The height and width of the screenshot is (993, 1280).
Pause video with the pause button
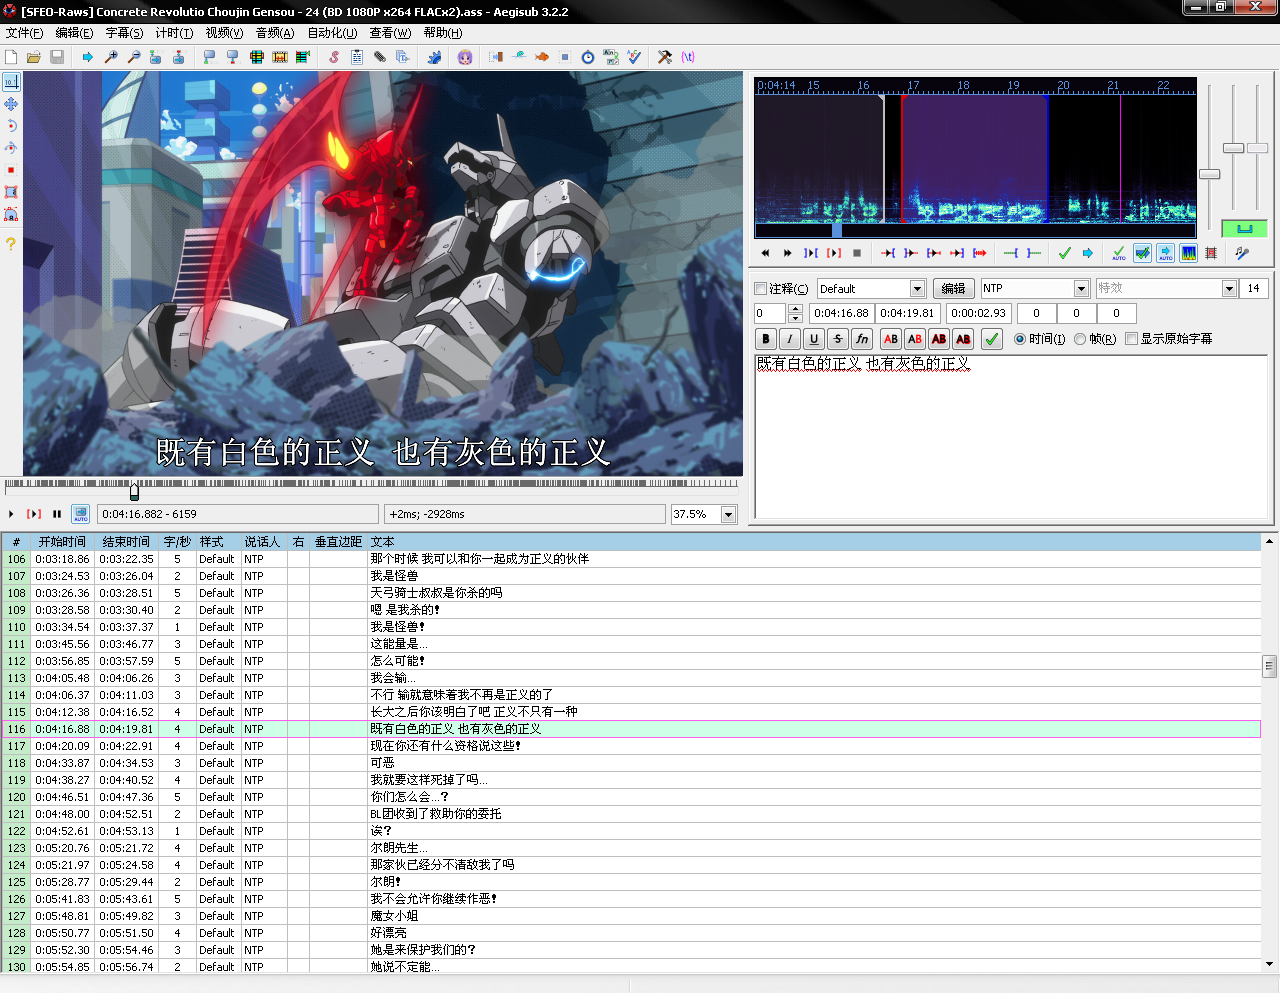[x=57, y=514]
